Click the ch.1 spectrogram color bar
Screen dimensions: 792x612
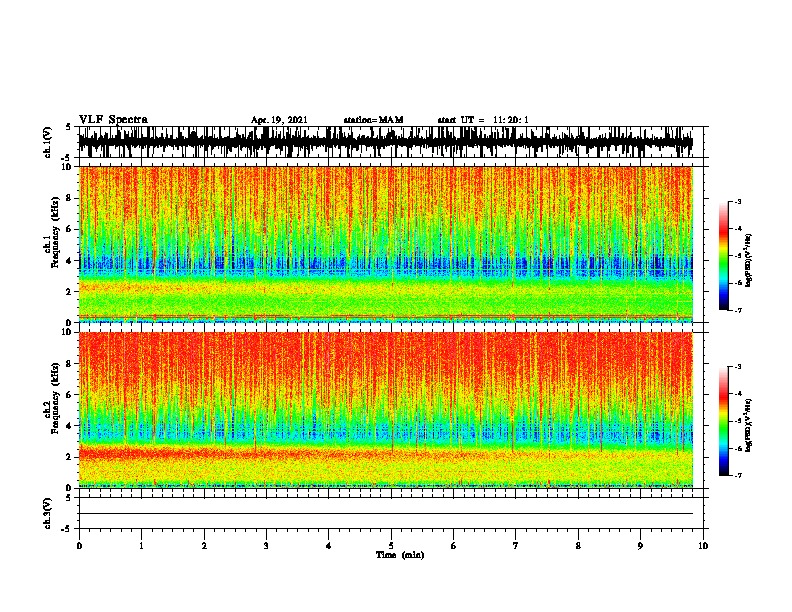point(724,256)
